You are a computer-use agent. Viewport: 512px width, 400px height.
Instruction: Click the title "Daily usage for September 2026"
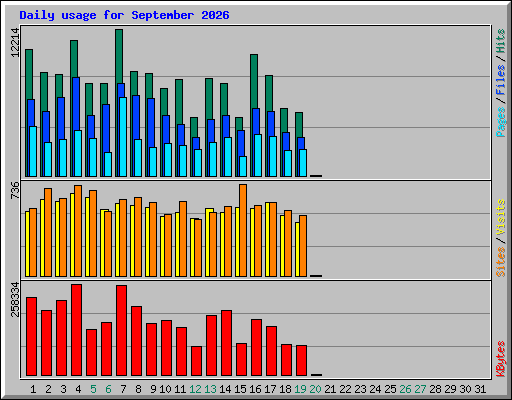click(124, 15)
